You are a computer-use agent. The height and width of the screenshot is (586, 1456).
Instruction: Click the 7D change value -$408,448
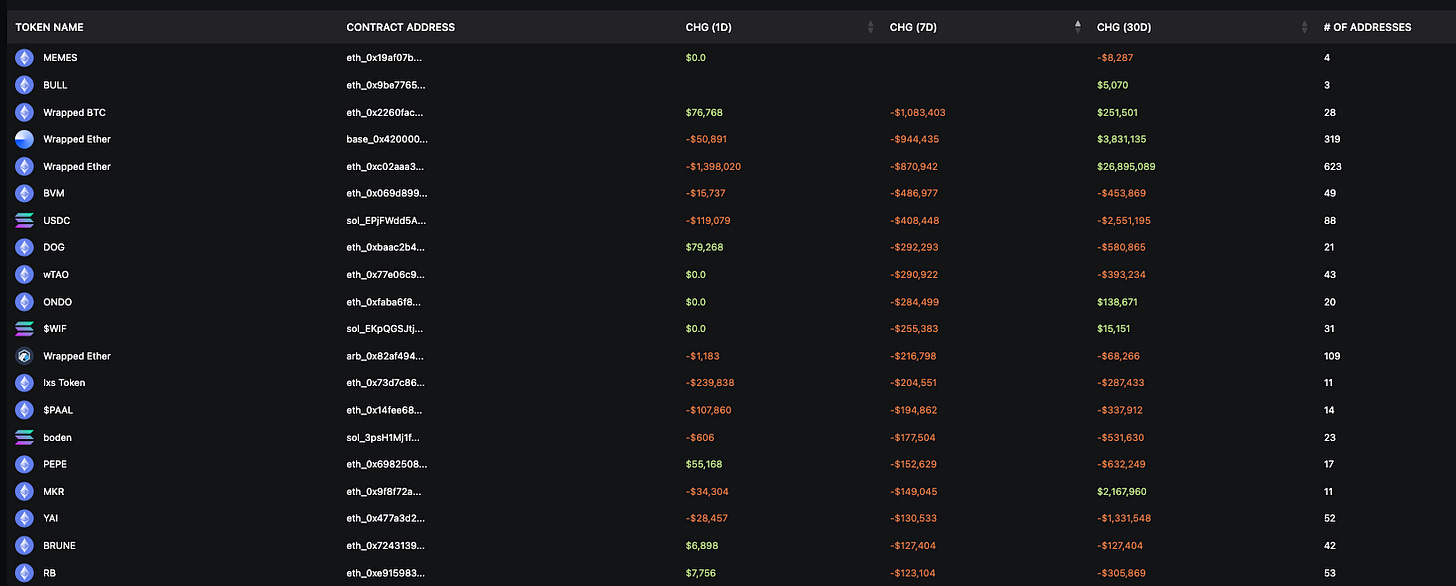914,221
